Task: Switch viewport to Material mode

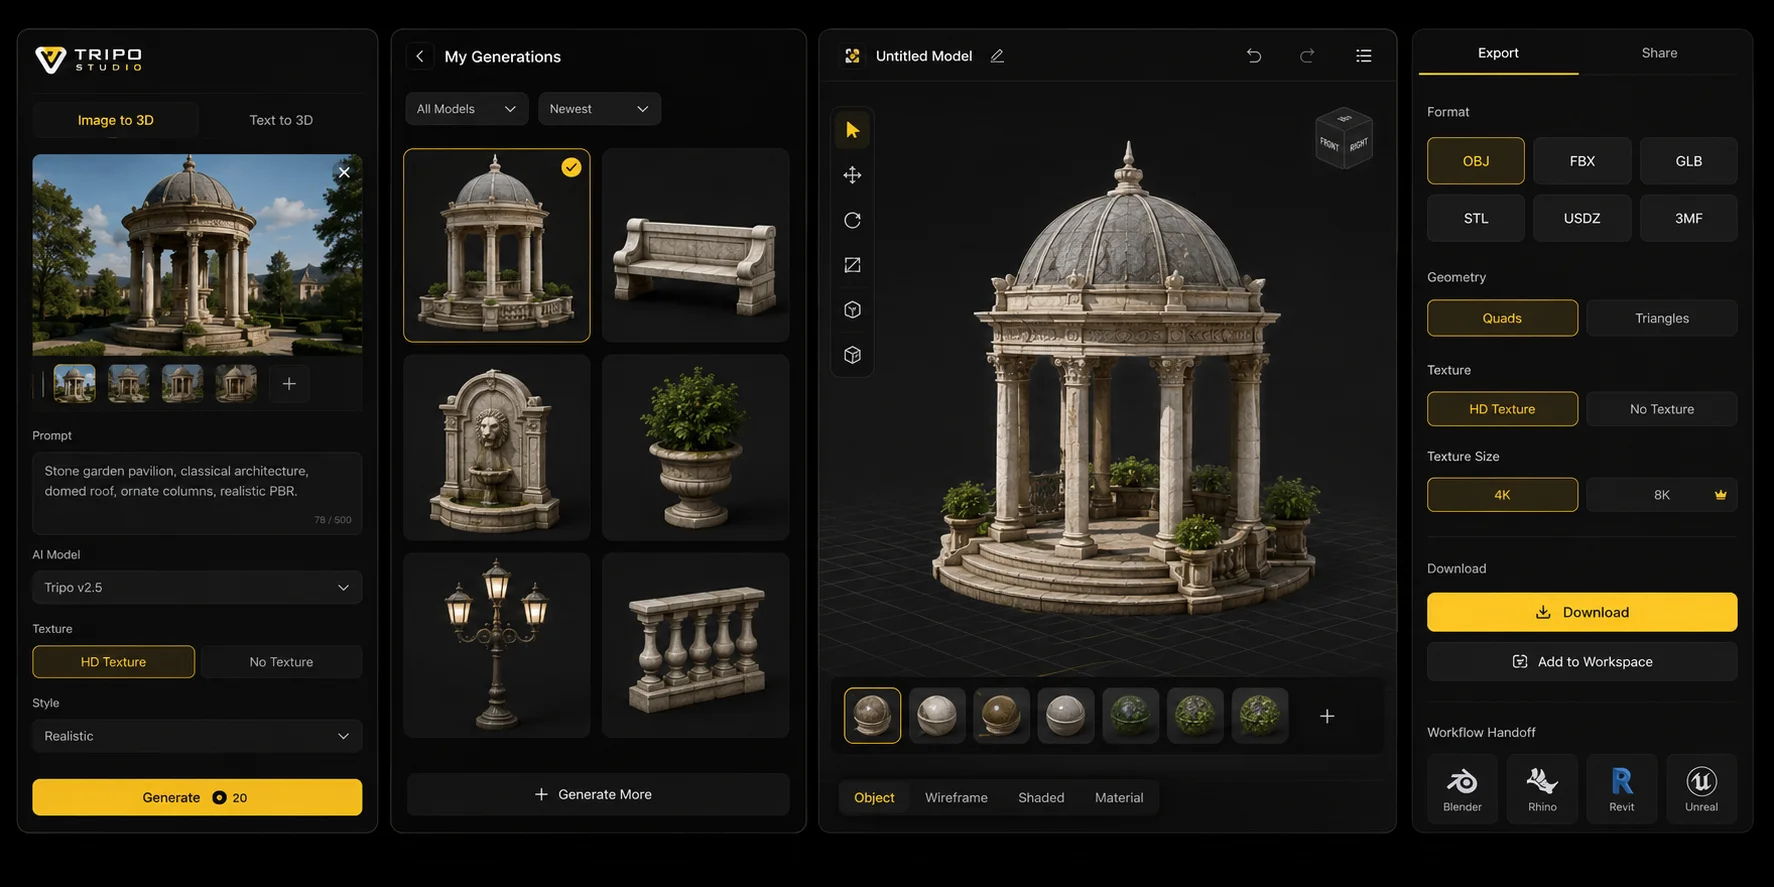Action: coord(1119,798)
